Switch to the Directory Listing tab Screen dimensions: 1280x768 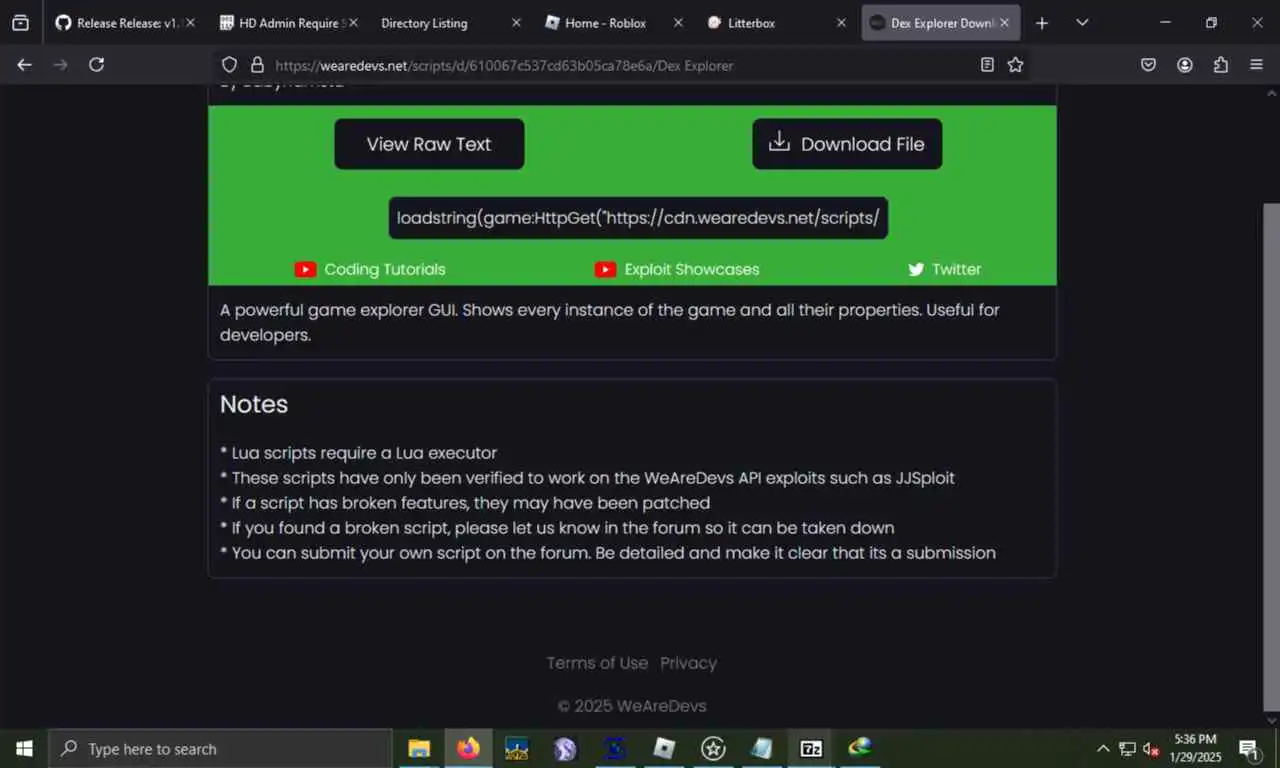449,22
